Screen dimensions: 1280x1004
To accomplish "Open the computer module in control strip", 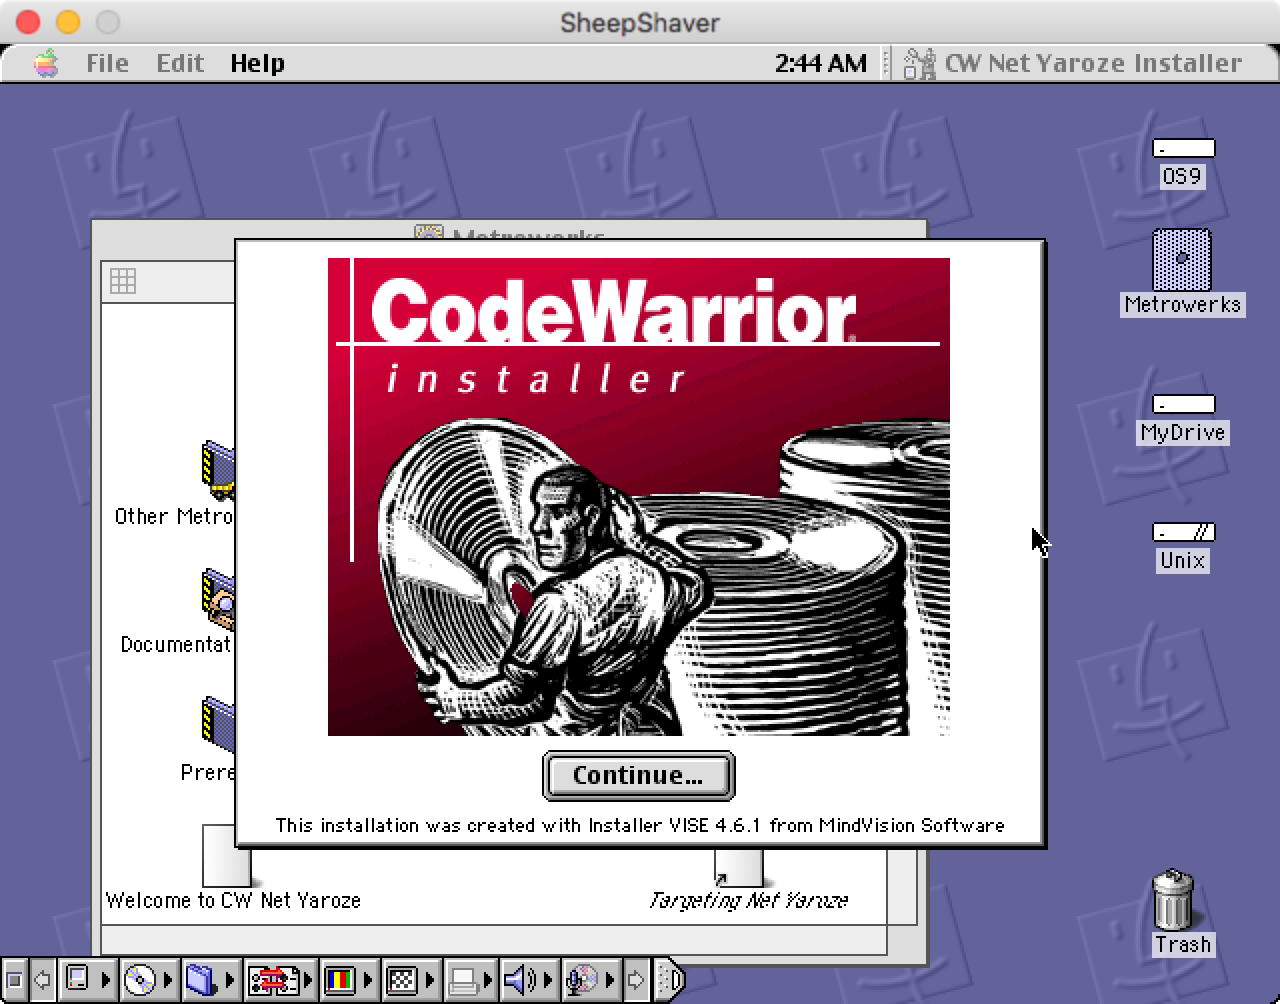I will point(88,980).
